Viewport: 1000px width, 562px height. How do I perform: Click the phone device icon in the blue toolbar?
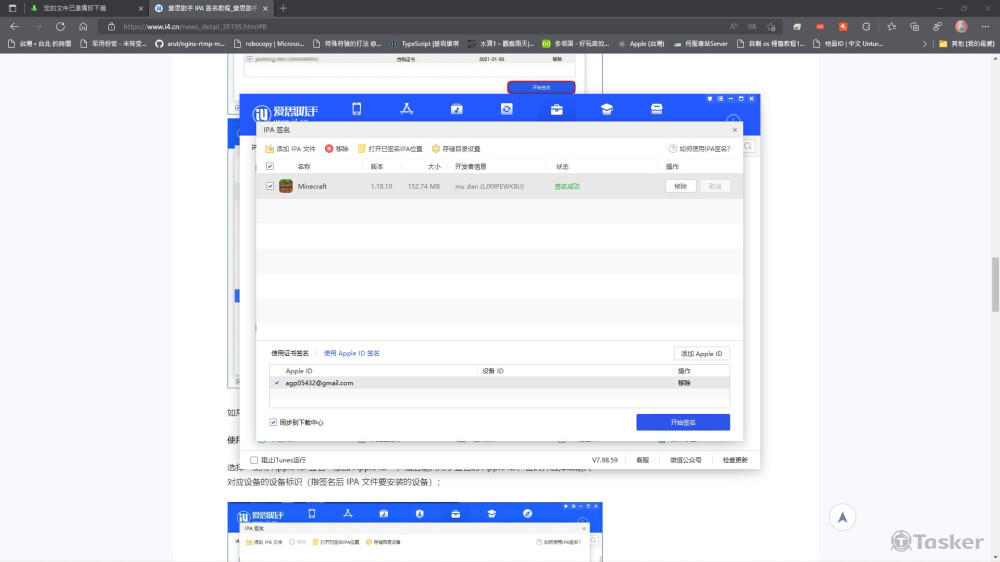(356, 109)
